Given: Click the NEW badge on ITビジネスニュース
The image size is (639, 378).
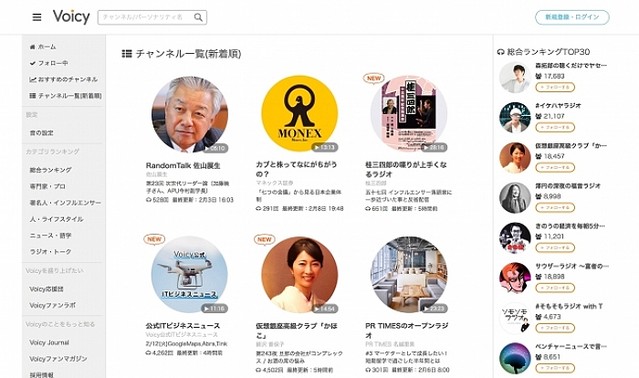Looking at the screenshot, I should click(154, 239).
